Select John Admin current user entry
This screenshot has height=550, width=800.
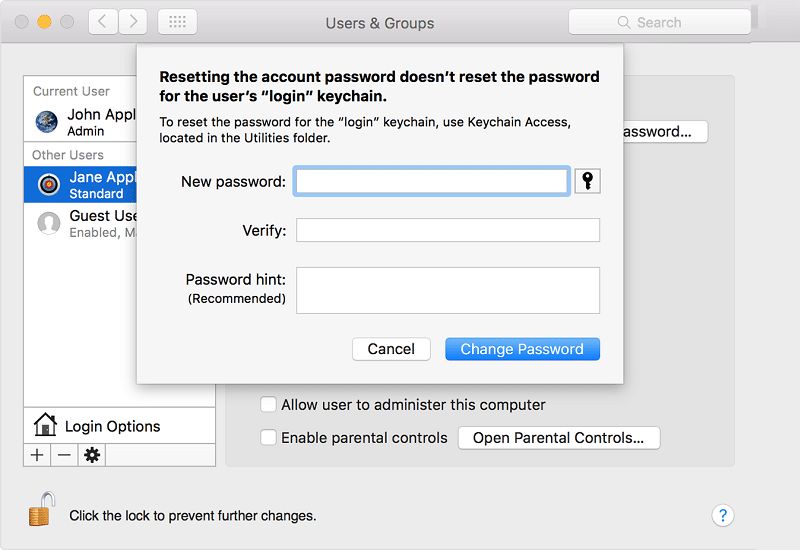pos(80,122)
